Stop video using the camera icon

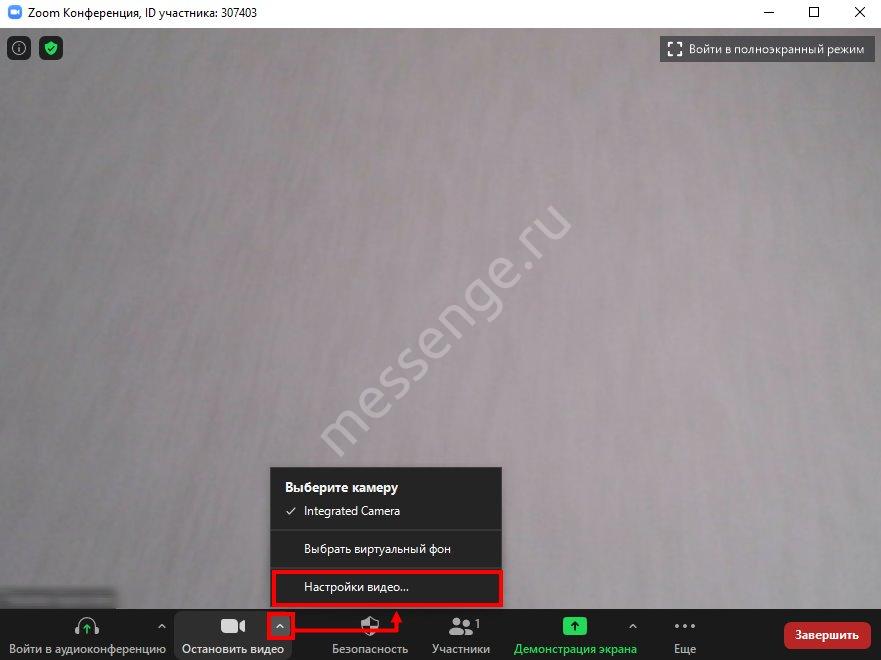pyautogui.click(x=233, y=627)
